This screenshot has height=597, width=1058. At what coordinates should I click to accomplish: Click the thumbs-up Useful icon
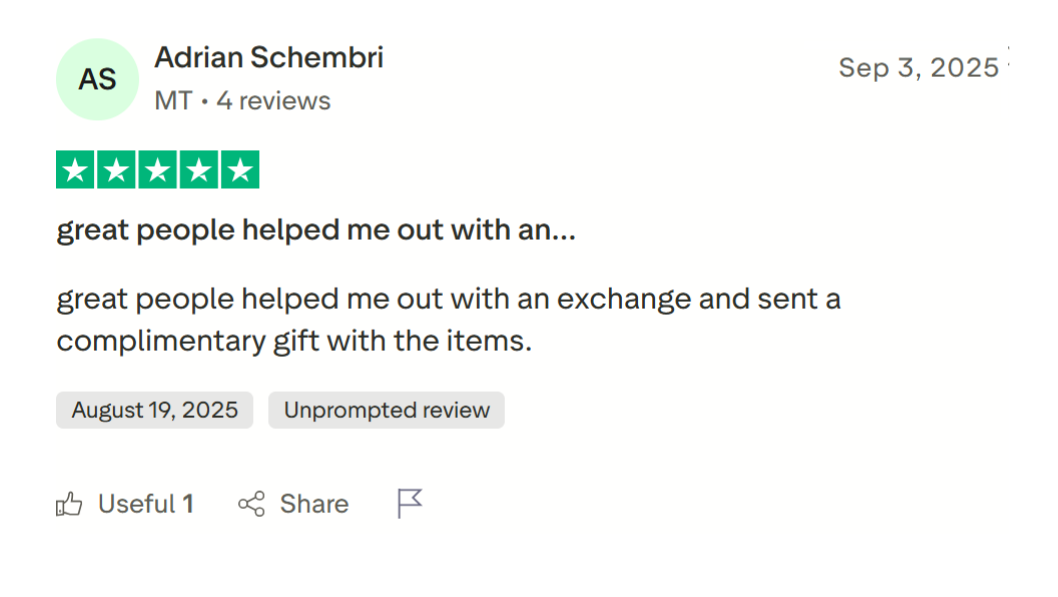(x=70, y=504)
